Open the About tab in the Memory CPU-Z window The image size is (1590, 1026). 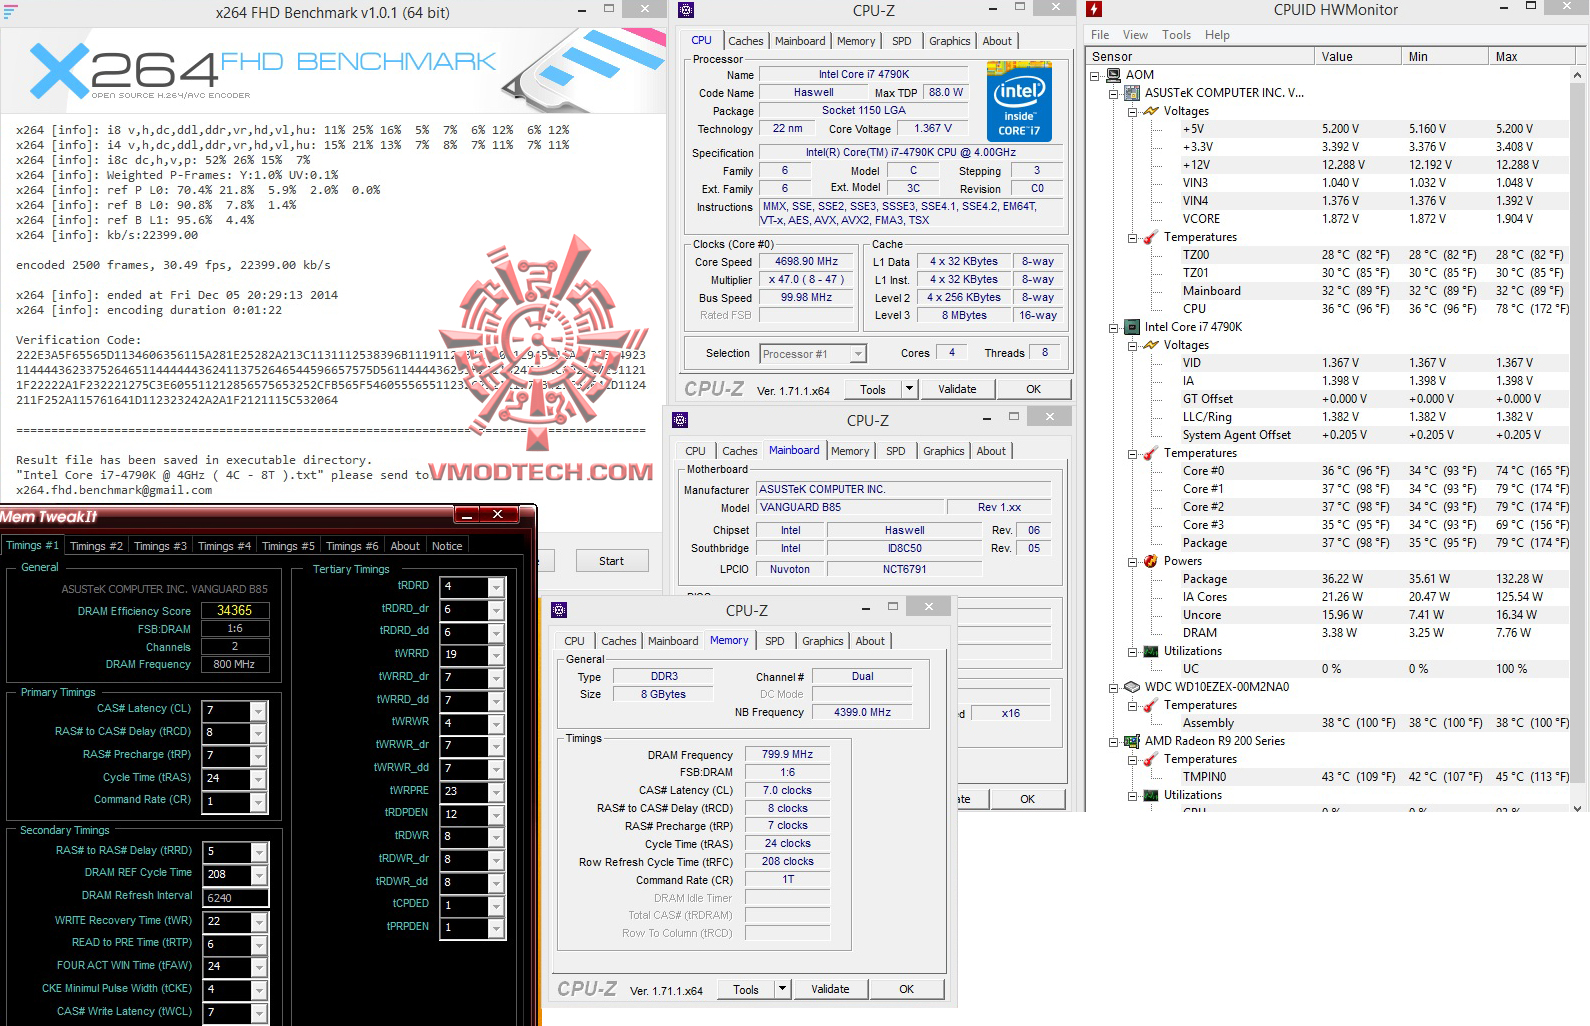point(870,641)
